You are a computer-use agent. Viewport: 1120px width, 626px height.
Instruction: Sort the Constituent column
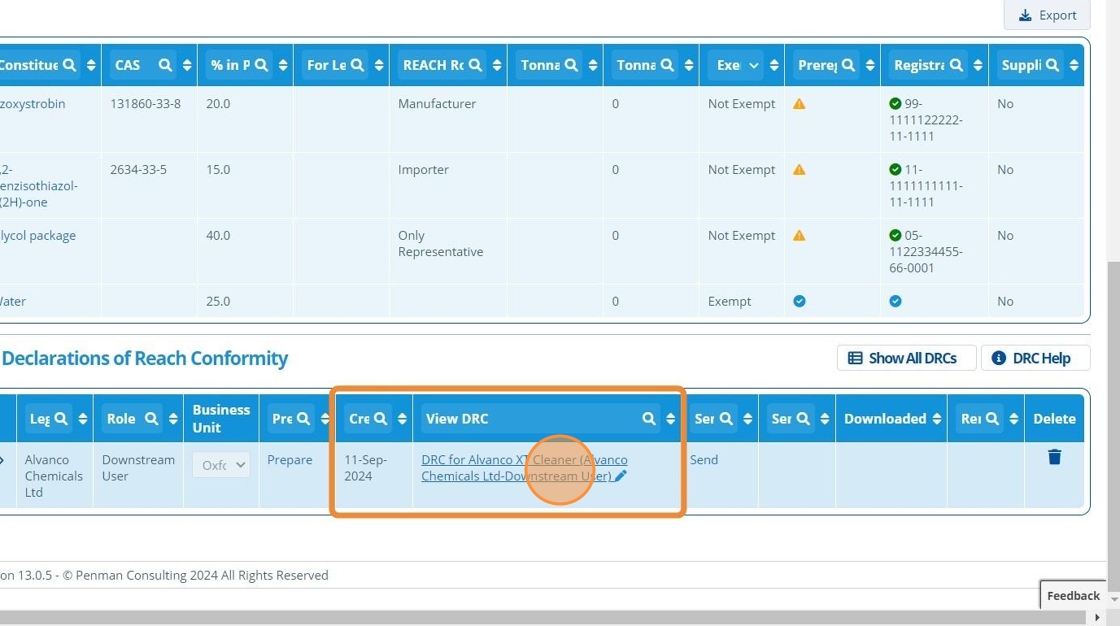pyautogui.click(x=91, y=65)
